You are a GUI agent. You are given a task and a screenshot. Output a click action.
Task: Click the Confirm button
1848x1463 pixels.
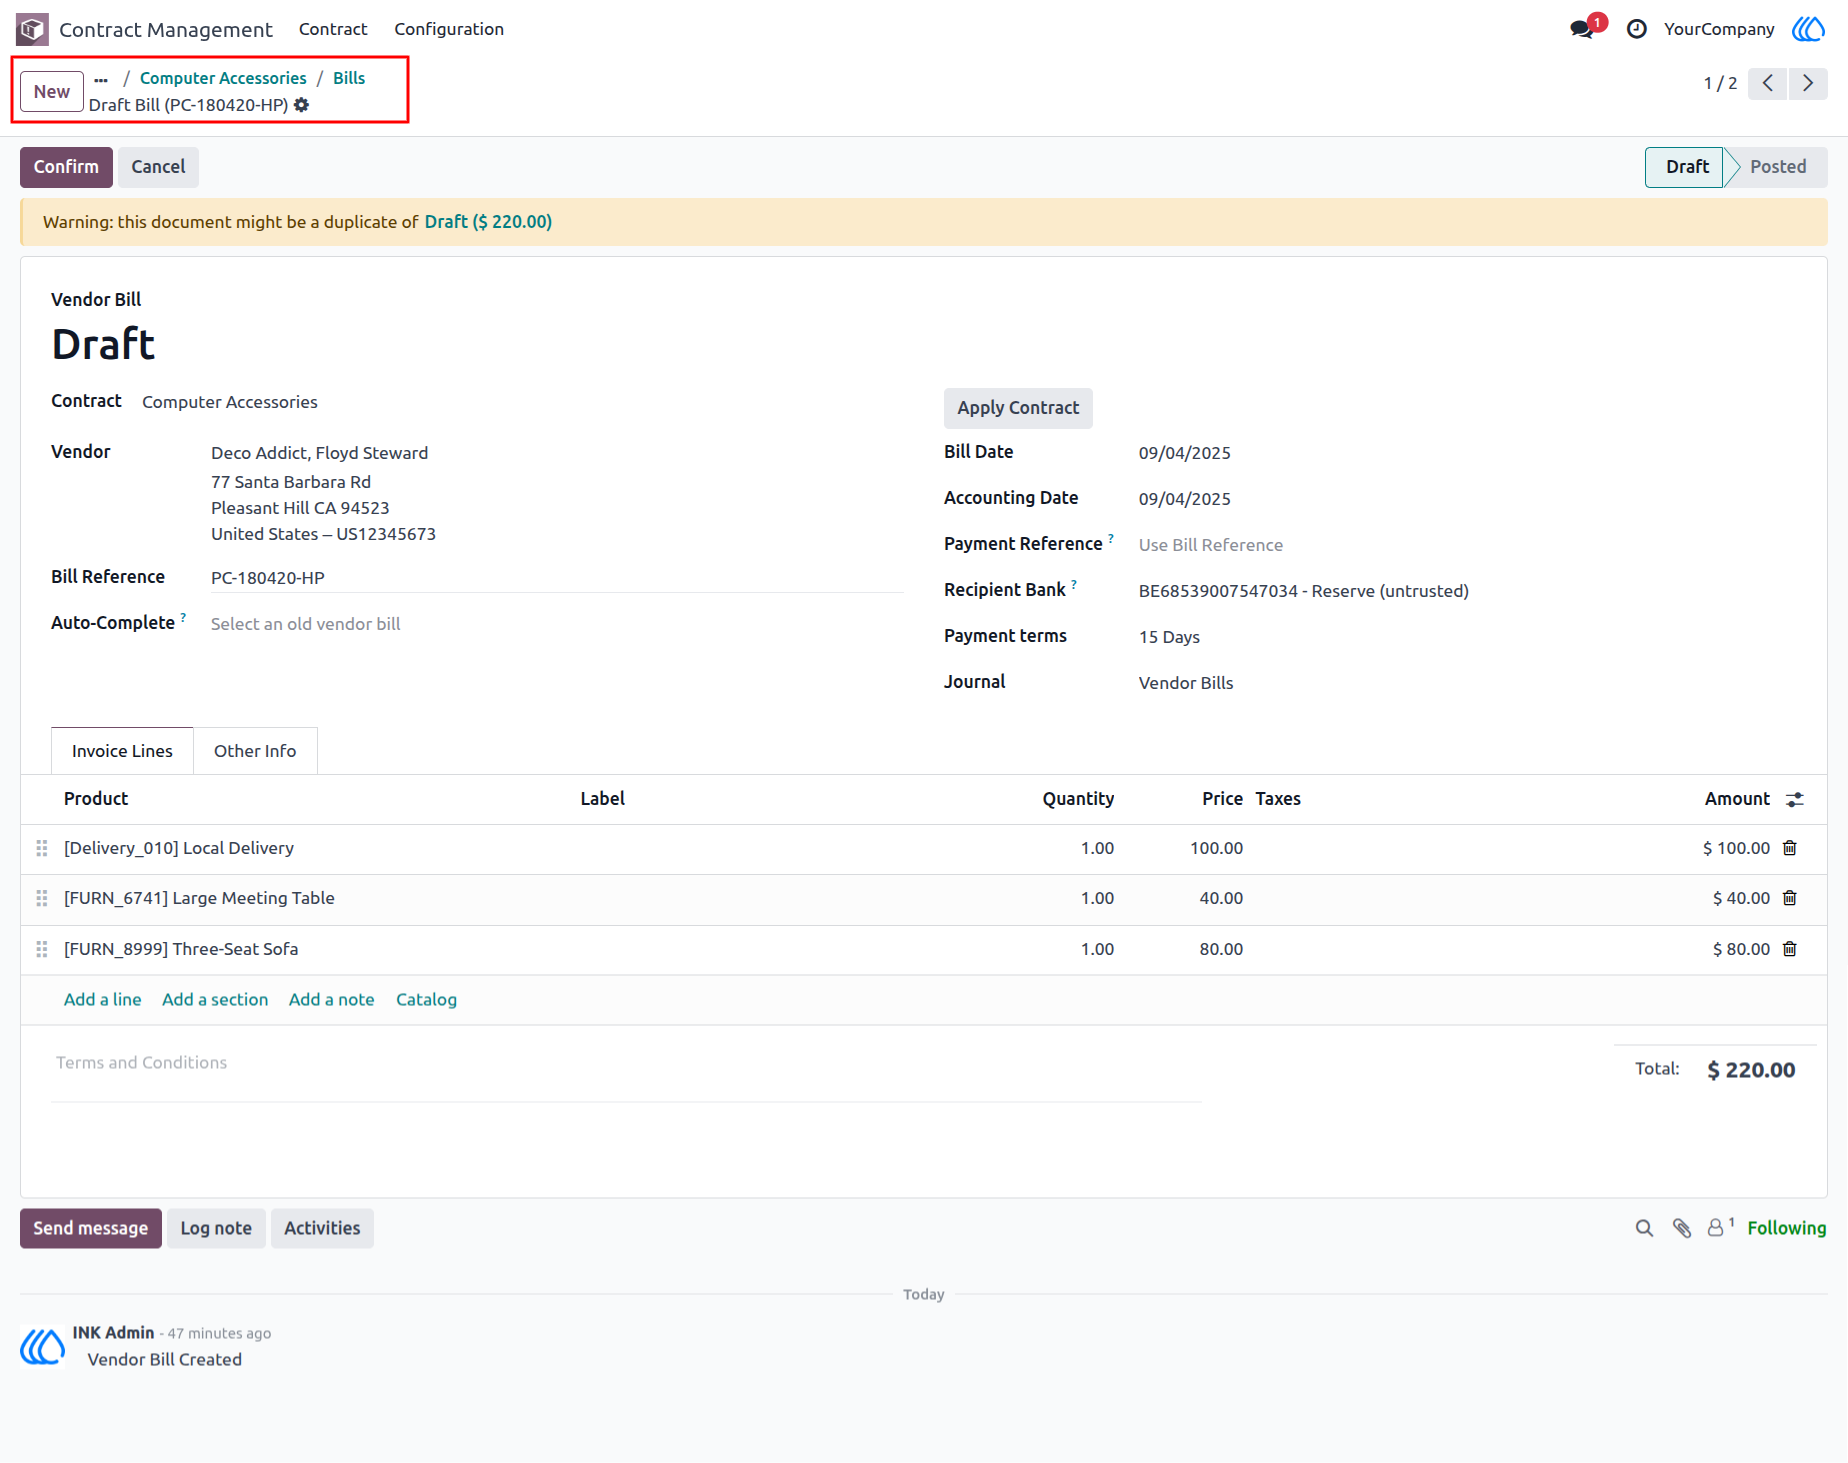pyautogui.click(x=66, y=167)
